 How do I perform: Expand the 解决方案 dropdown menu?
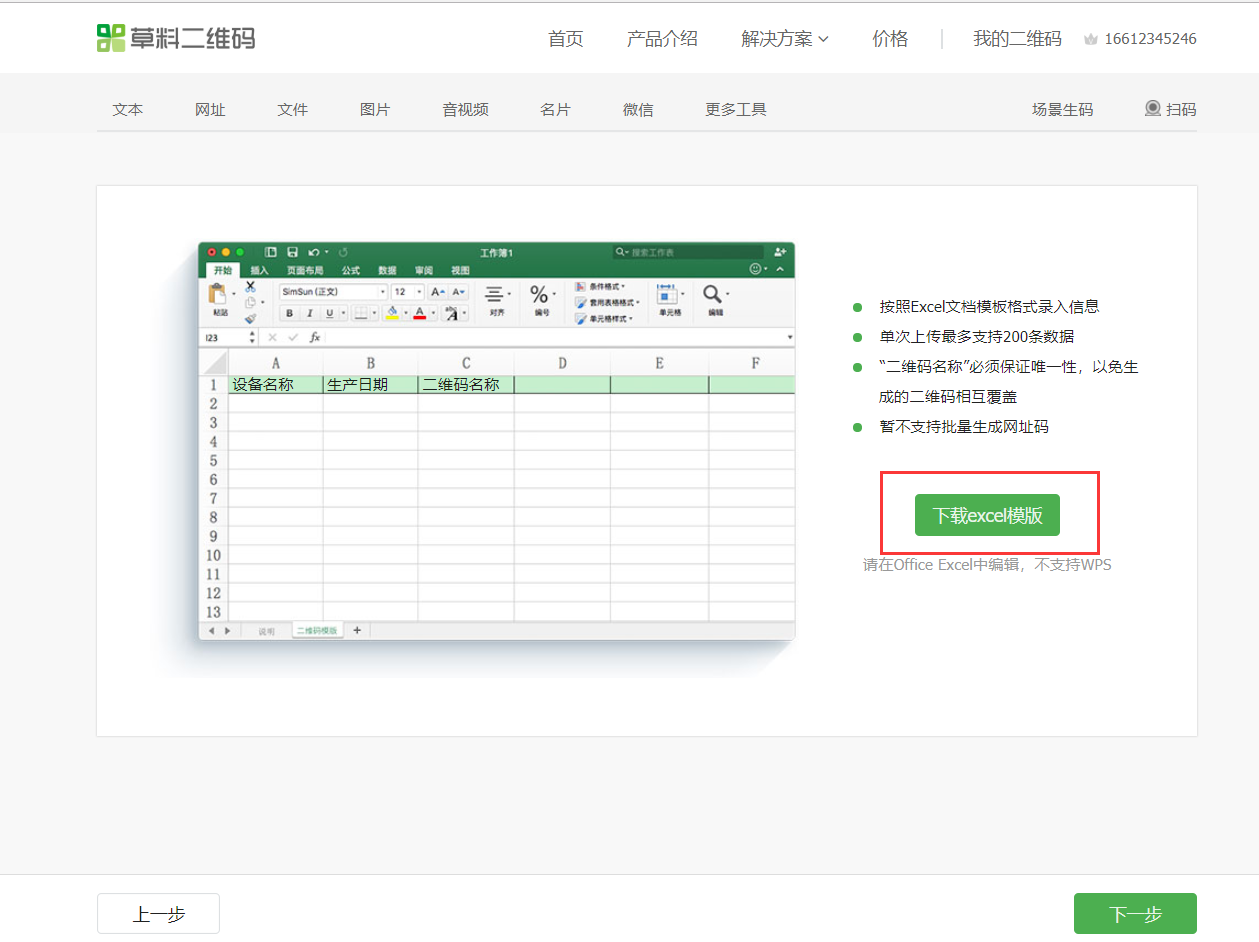tap(785, 39)
